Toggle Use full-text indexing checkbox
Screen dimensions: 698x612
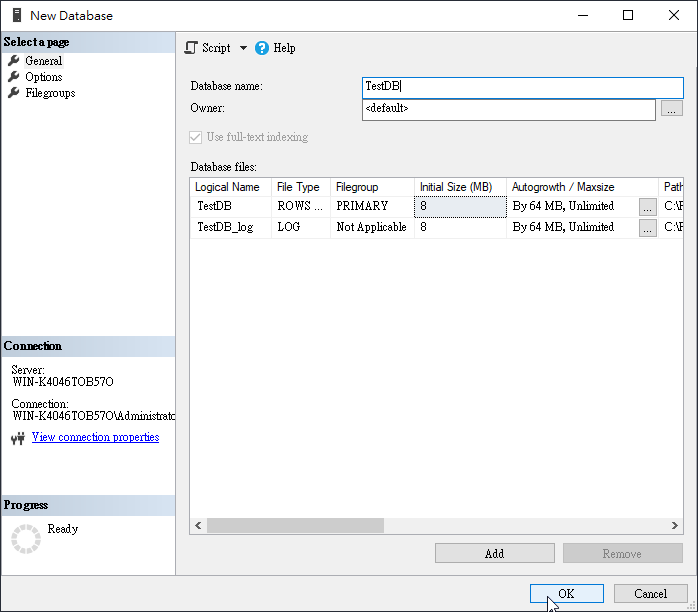pyautogui.click(x=195, y=137)
